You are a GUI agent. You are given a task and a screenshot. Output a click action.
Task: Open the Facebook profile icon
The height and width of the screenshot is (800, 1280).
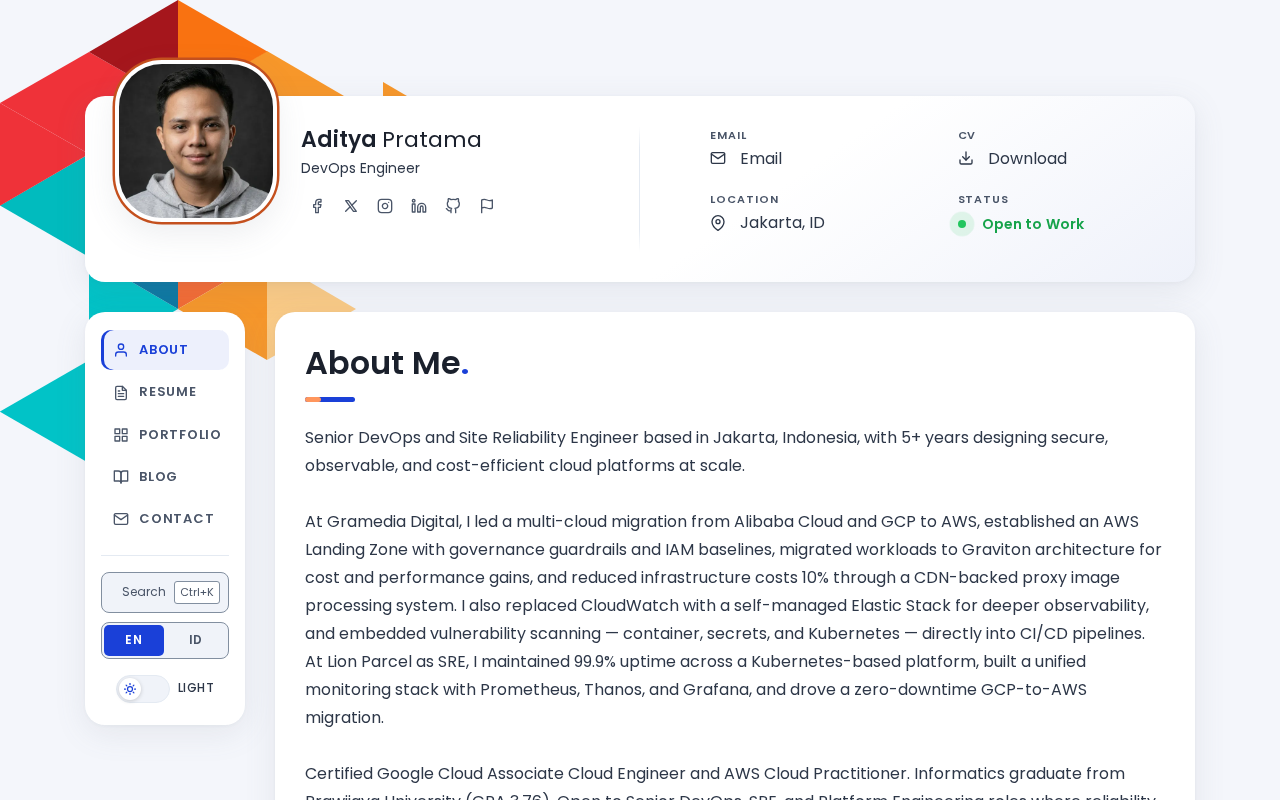[x=317, y=206]
